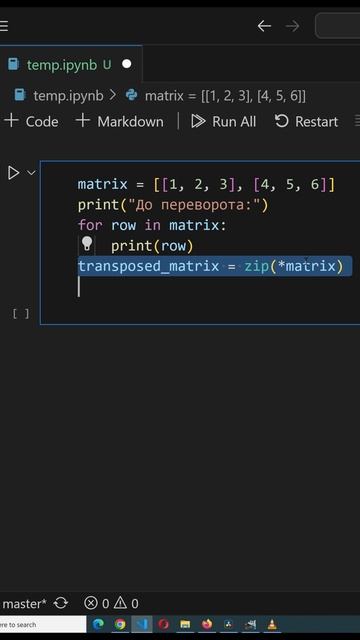This screenshot has height=640, width=360.
Task: Add a new Code cell
Action: click(x=31, y=121)
